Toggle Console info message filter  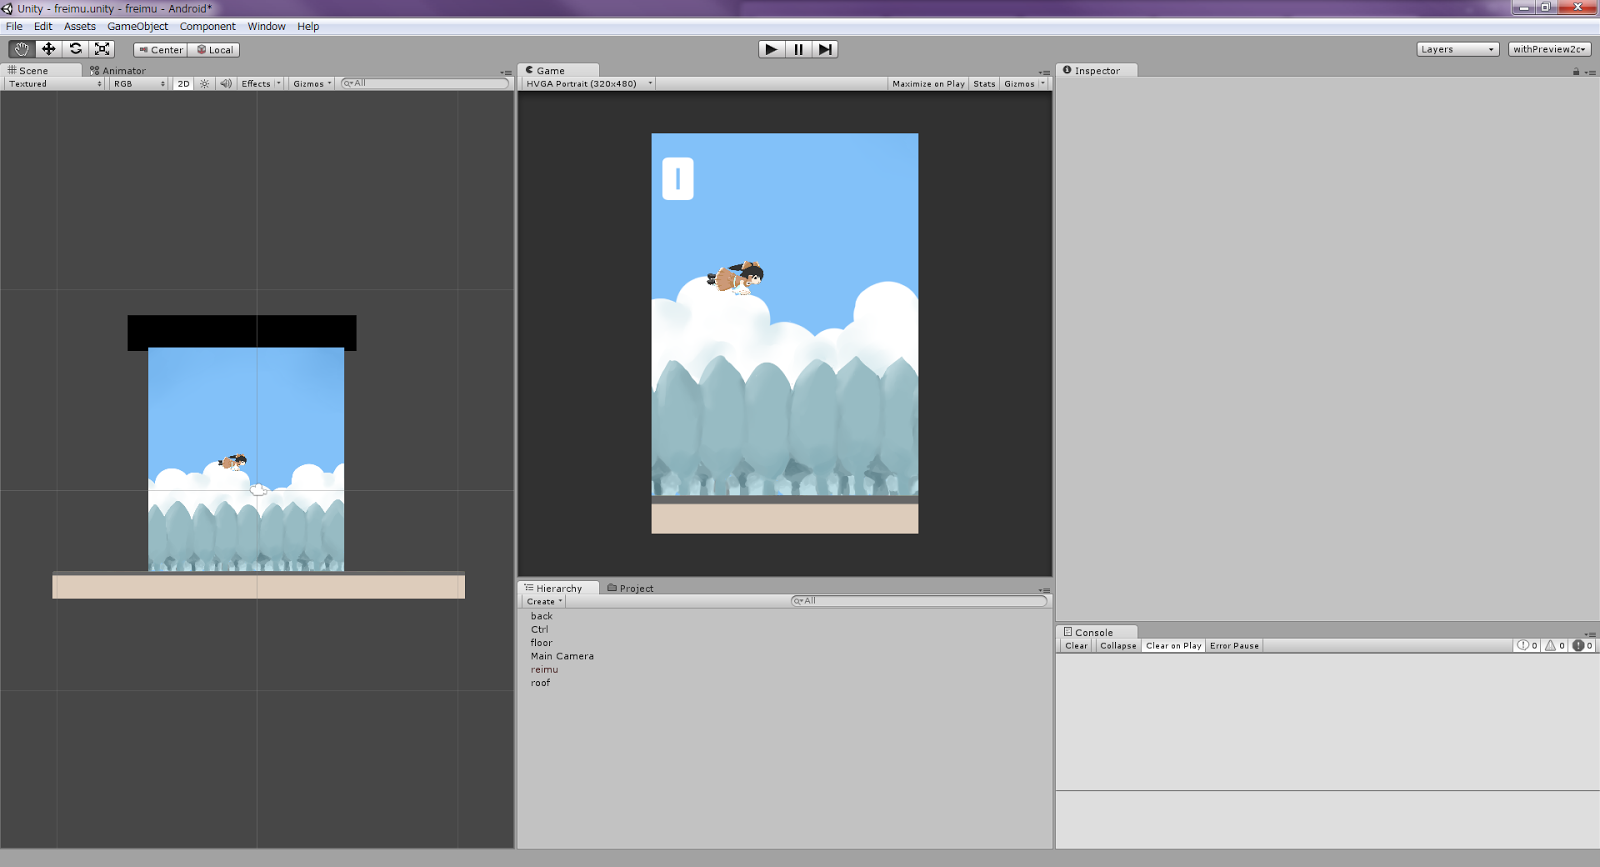pos(1527,646)
